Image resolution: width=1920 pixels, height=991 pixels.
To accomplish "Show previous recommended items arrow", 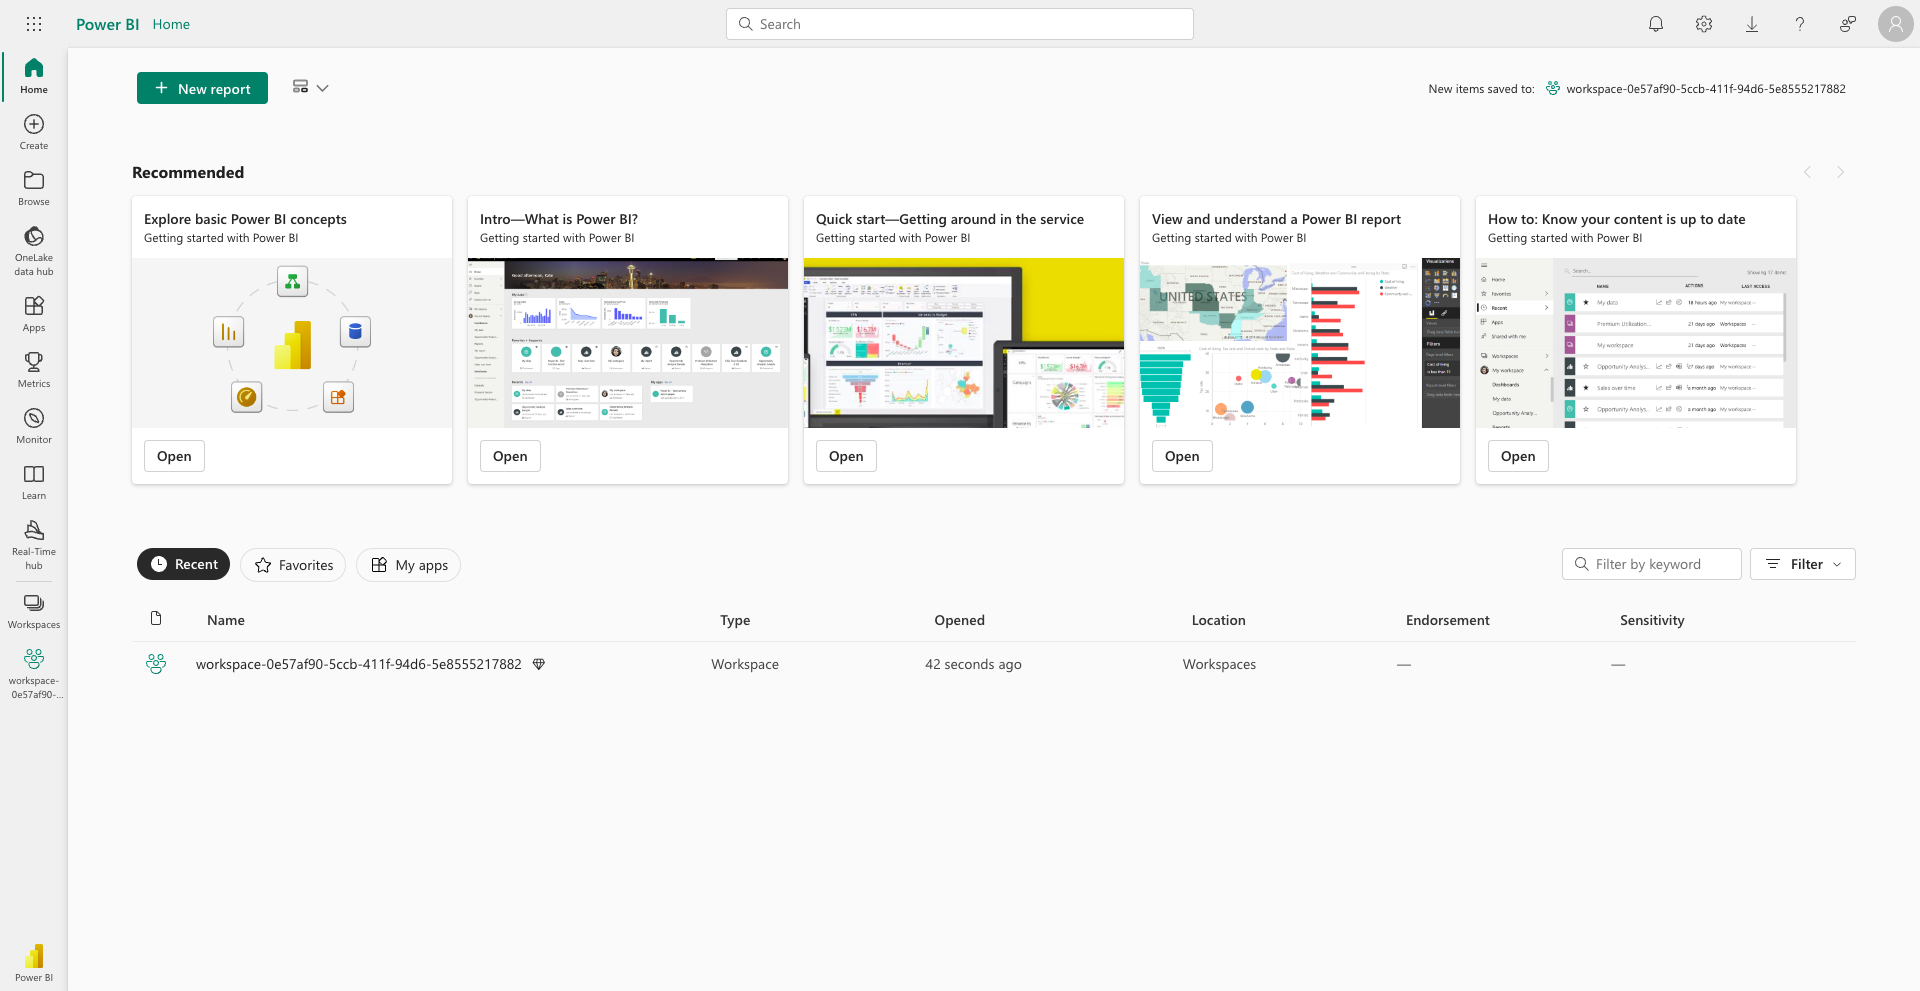I will point(1808,172).
